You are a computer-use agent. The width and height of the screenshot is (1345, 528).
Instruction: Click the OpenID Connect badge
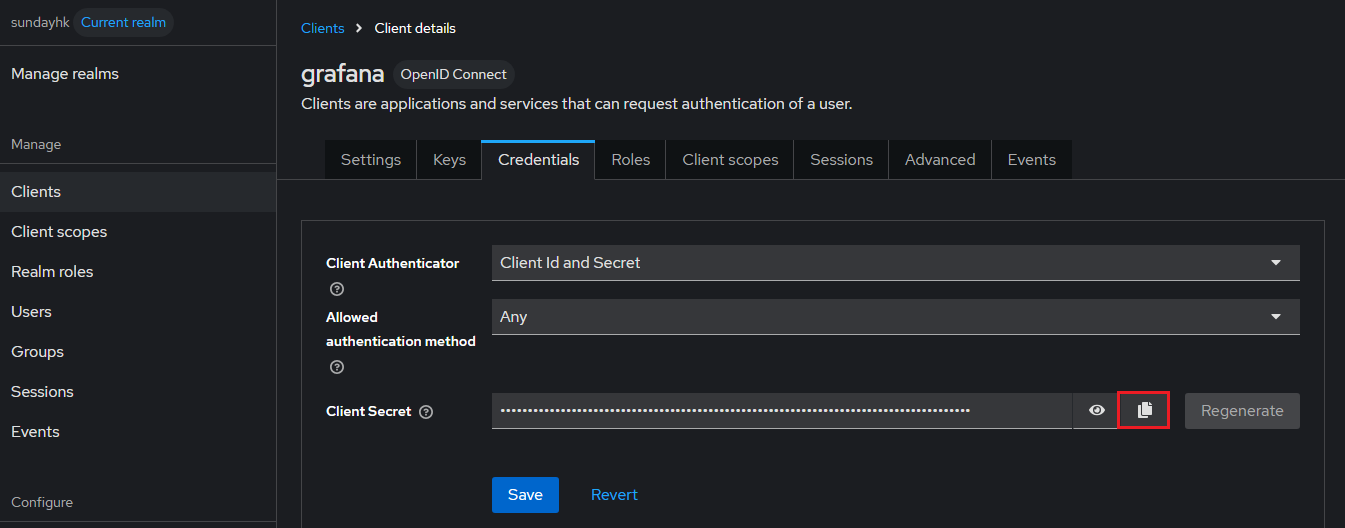pos(453,74)
